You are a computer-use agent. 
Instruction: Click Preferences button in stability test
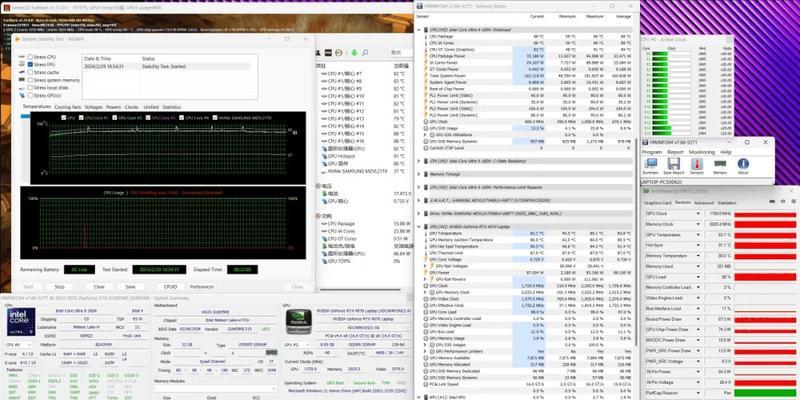pos(202,287)
